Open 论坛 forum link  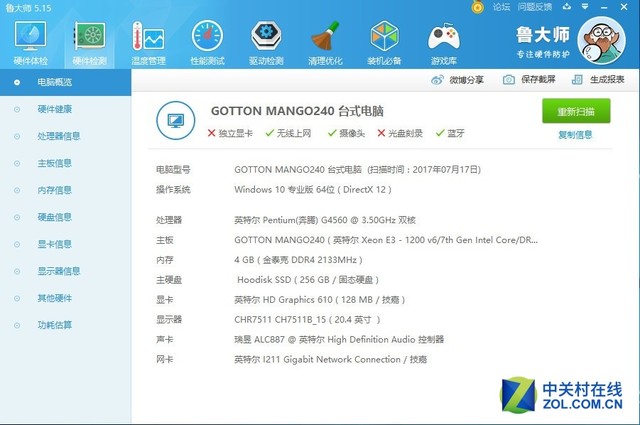coord(501,7)
